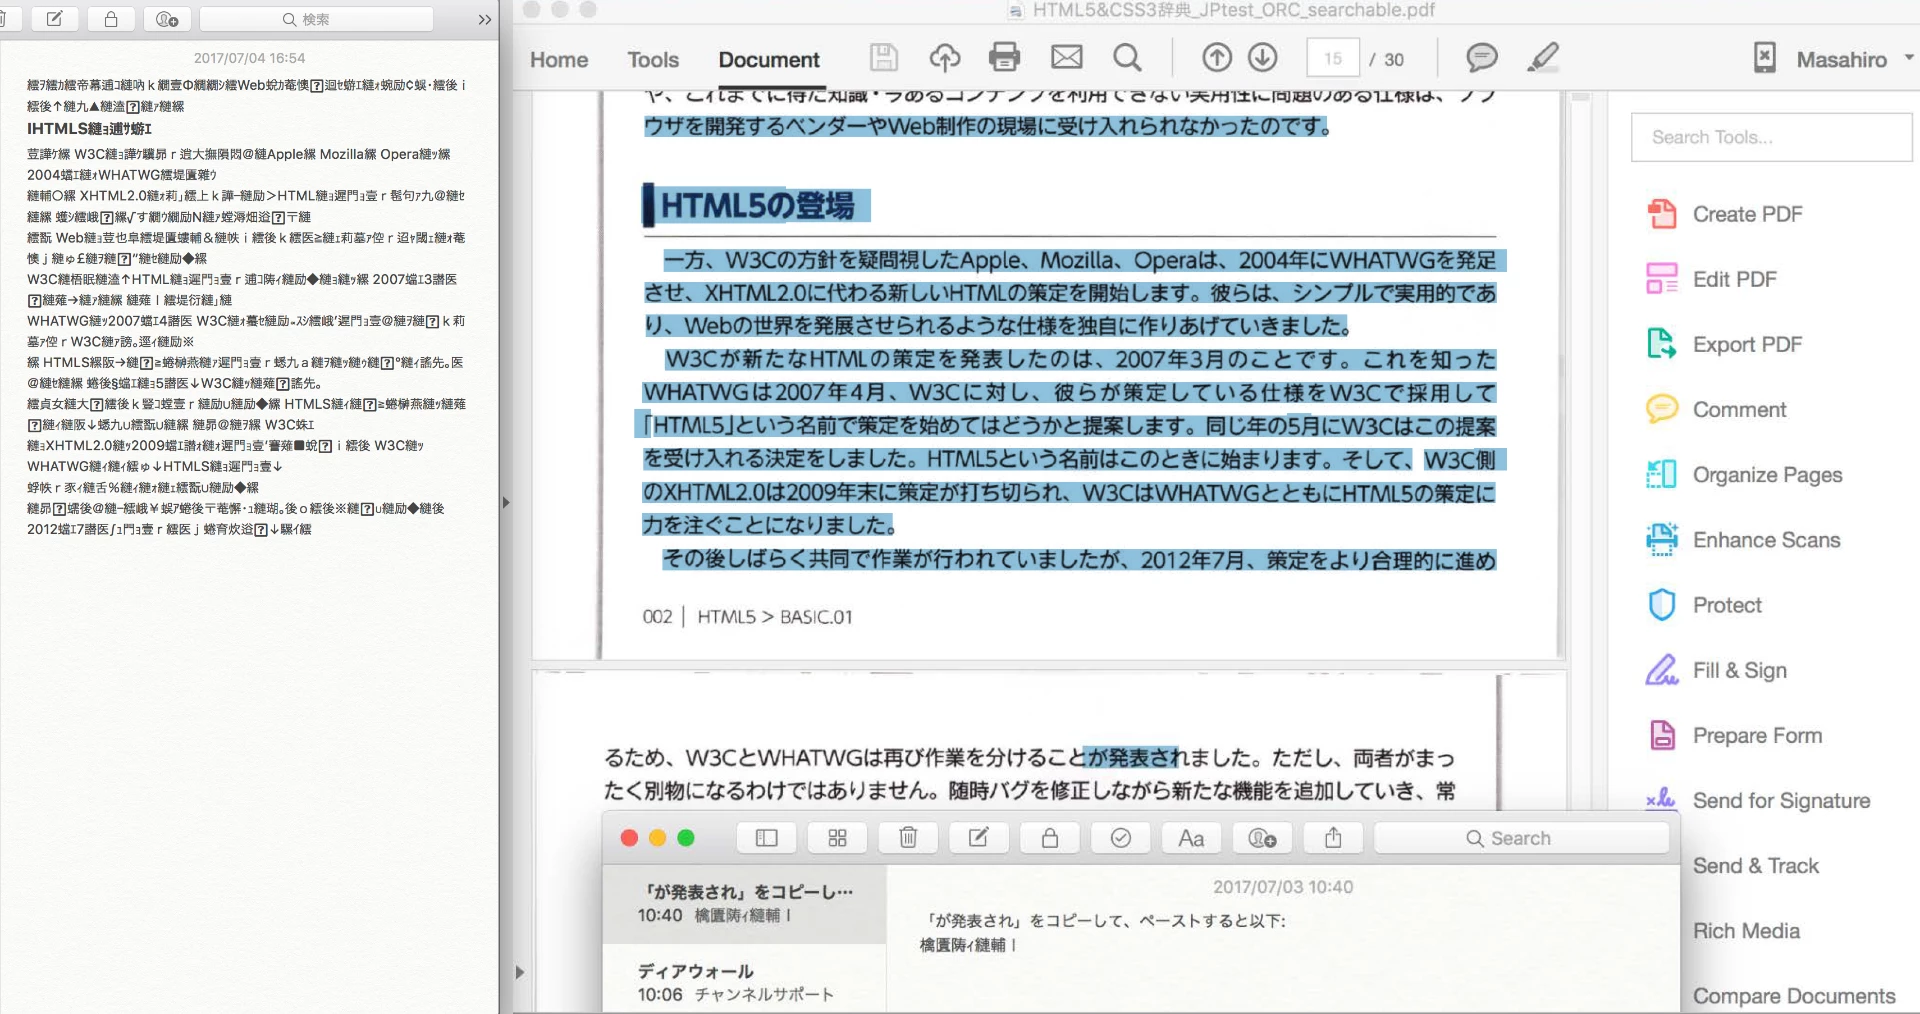Image resolution: width=1920 pixels, height=1014 pixels.
Task: Switch to the Tools tab
Action: tap(653, 60)
